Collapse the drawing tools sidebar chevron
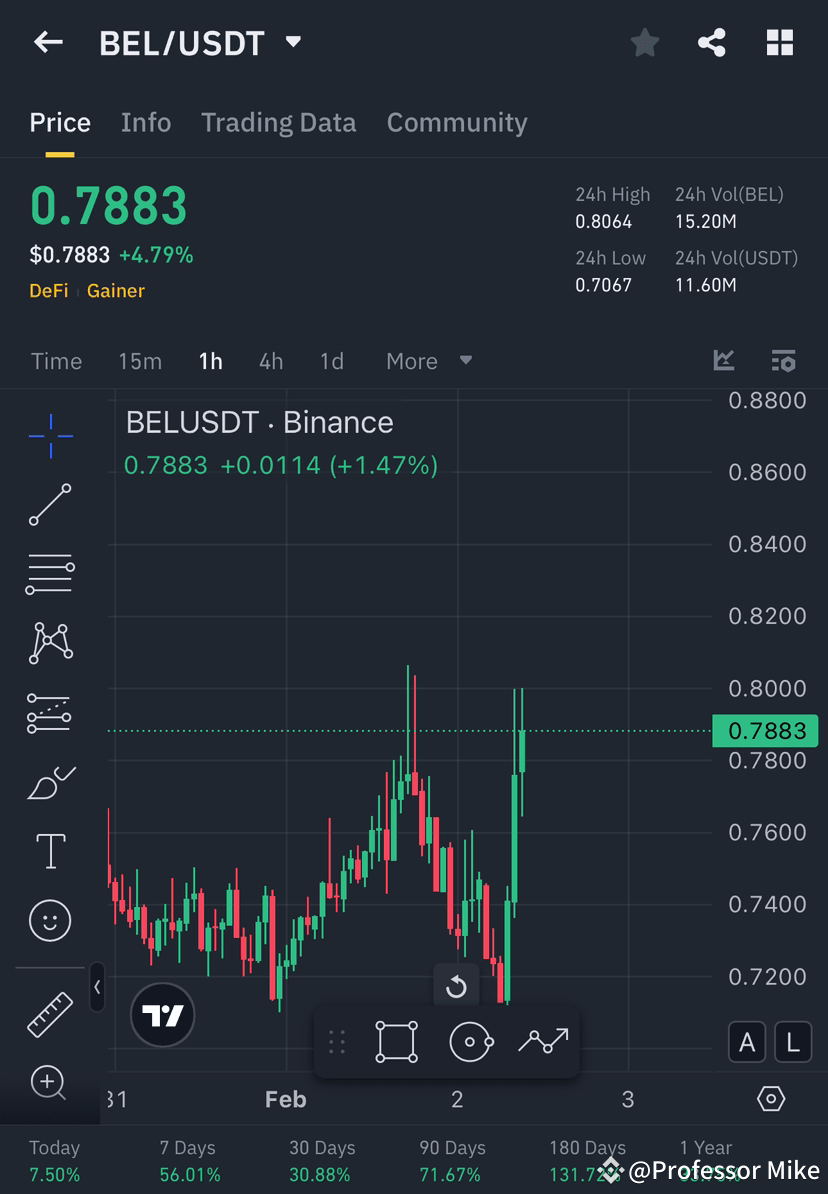Image resolution: width=828 pixels, height=1194 pixels. point(98,988)
